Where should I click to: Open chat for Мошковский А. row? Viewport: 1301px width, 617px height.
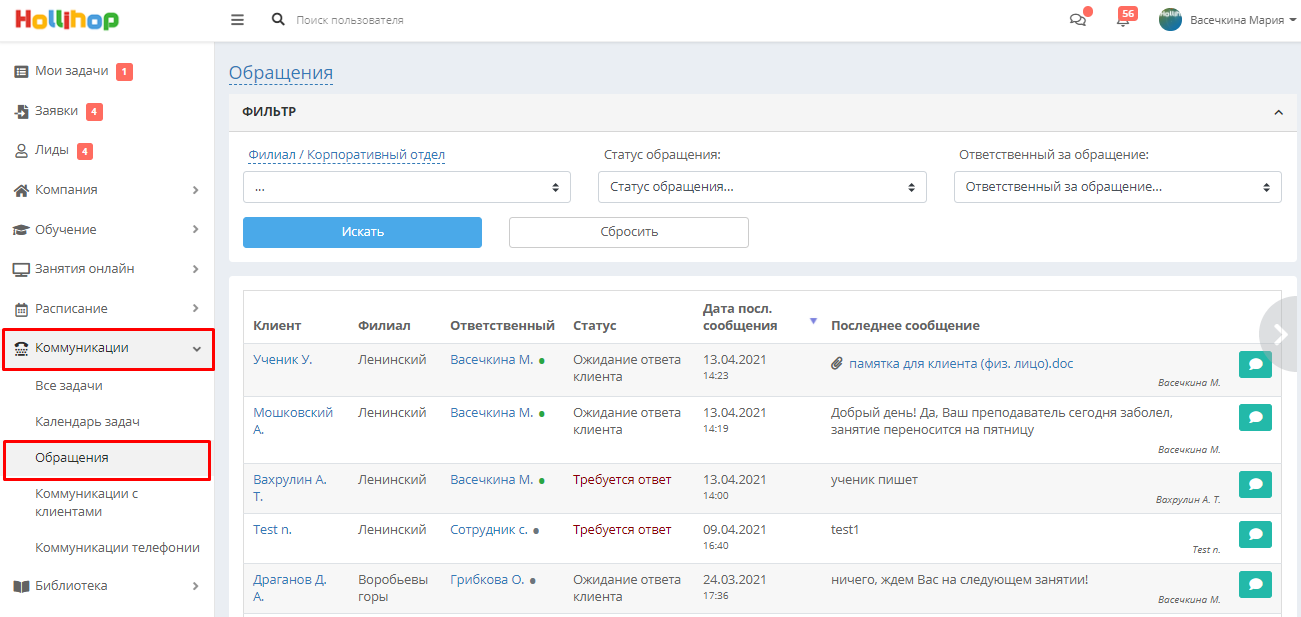point(1255,417)
